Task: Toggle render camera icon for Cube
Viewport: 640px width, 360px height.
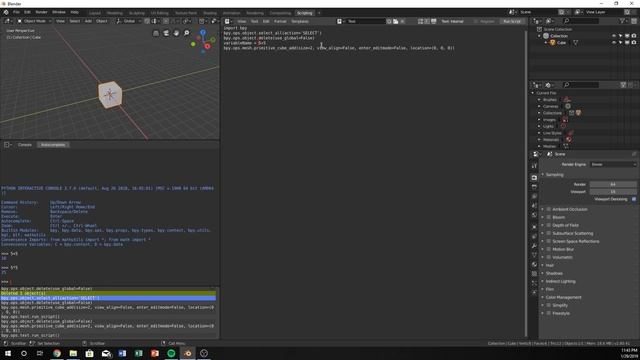Action: tap(634, 42)
